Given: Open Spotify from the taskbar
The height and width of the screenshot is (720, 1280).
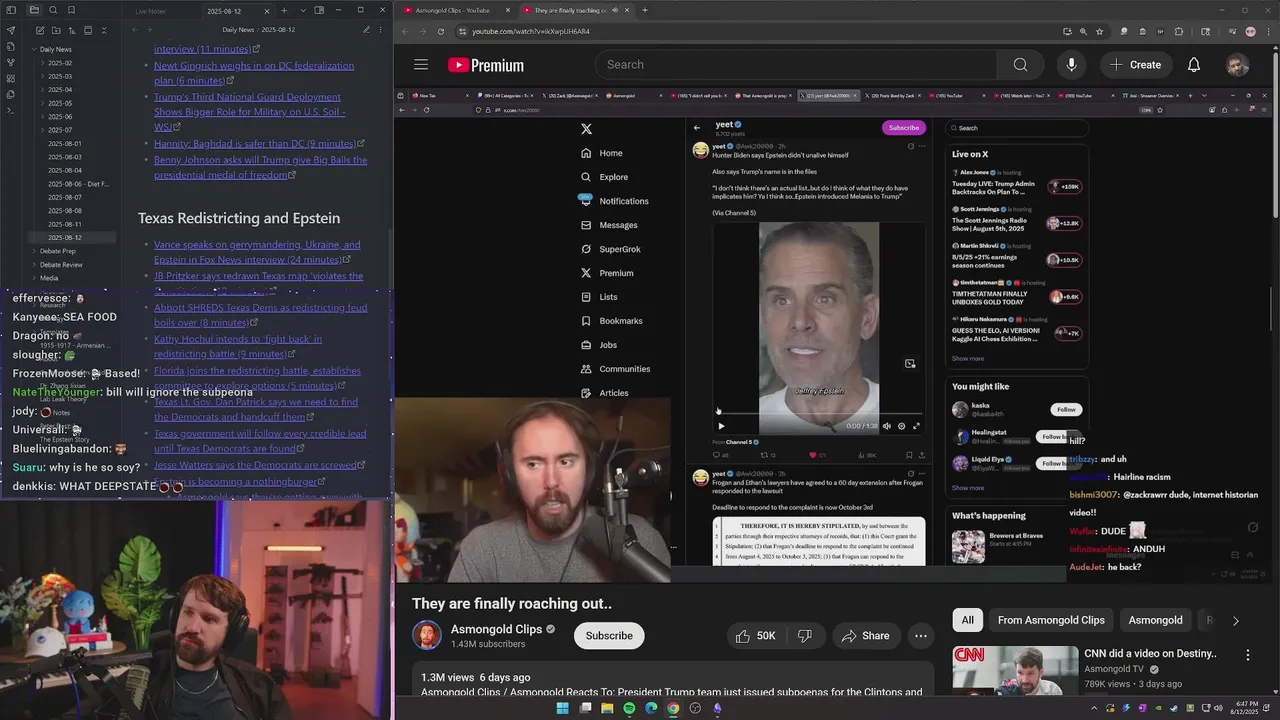Looking at the screenshot, I should (629, 708).
